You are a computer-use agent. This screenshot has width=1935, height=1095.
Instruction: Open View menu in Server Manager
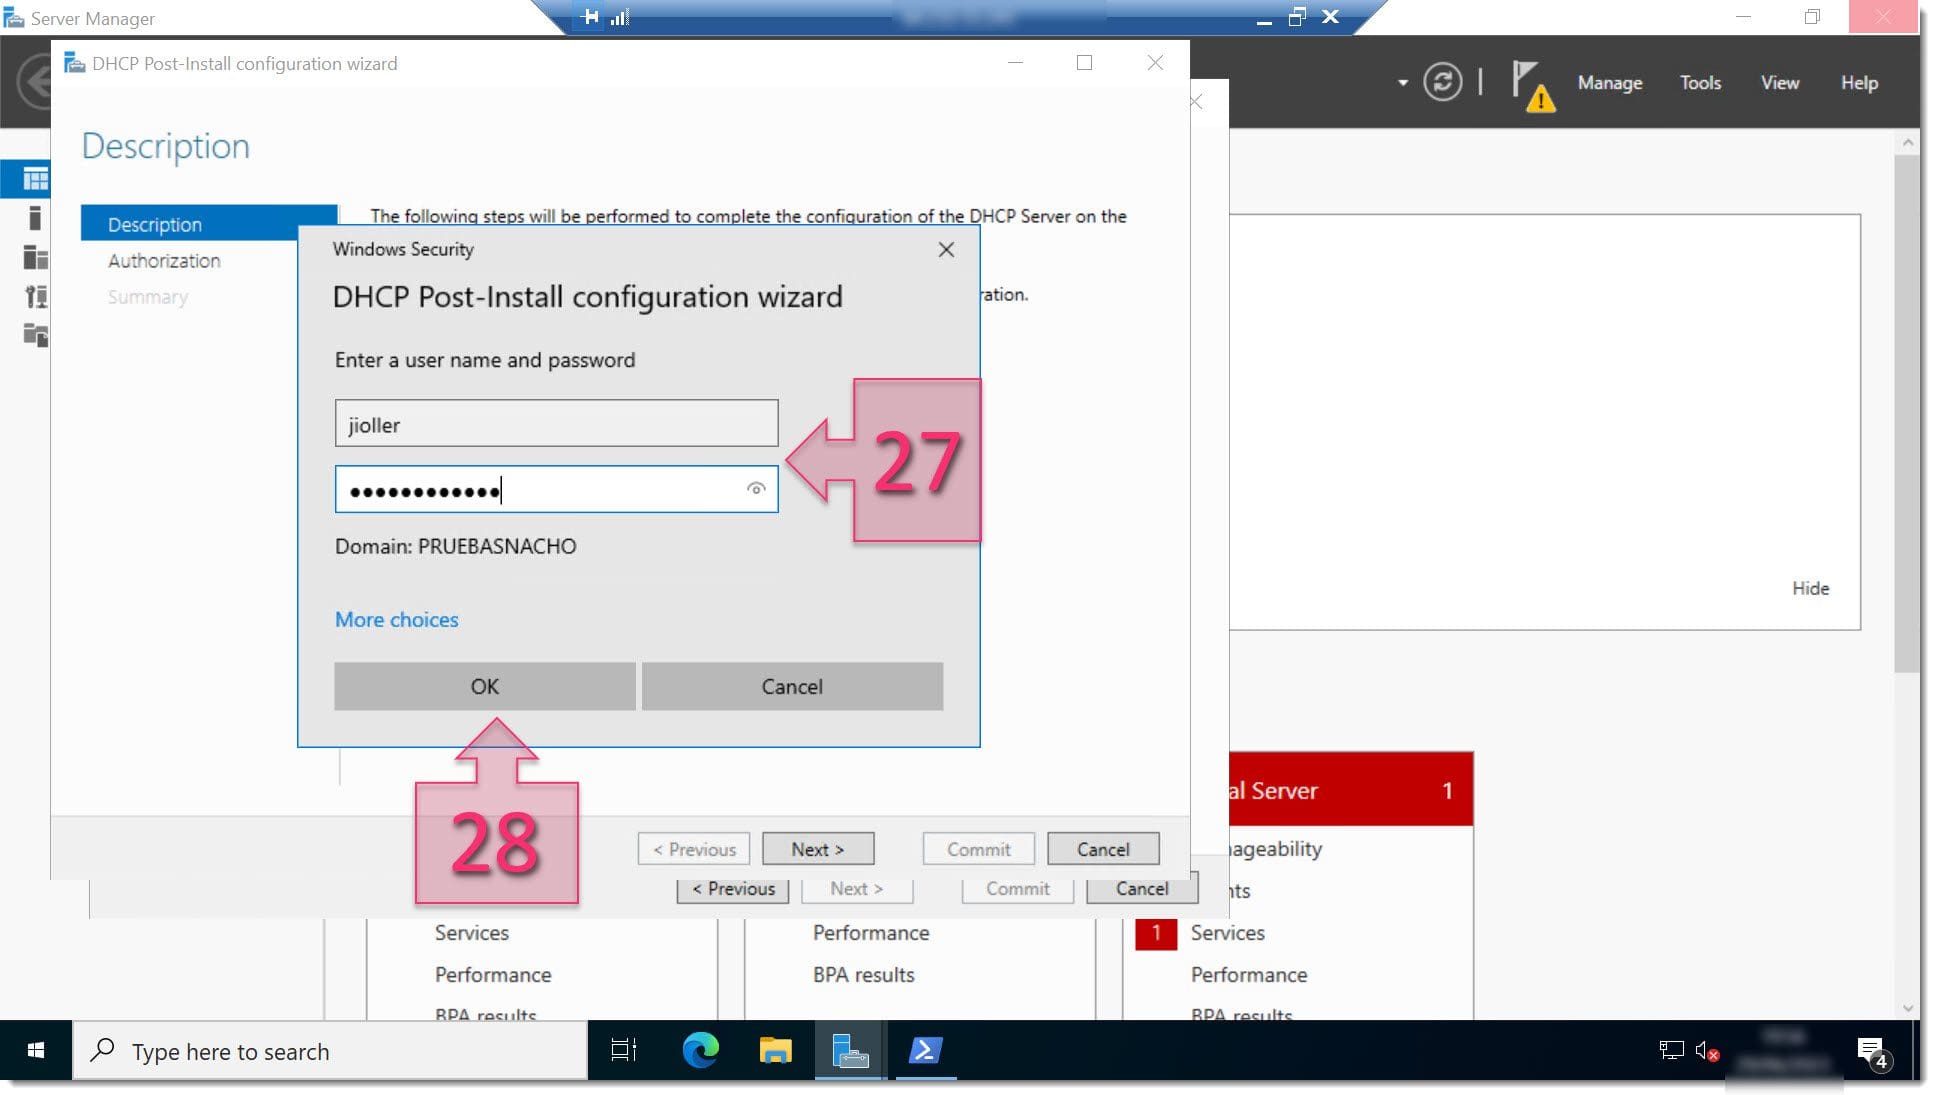1779,83
